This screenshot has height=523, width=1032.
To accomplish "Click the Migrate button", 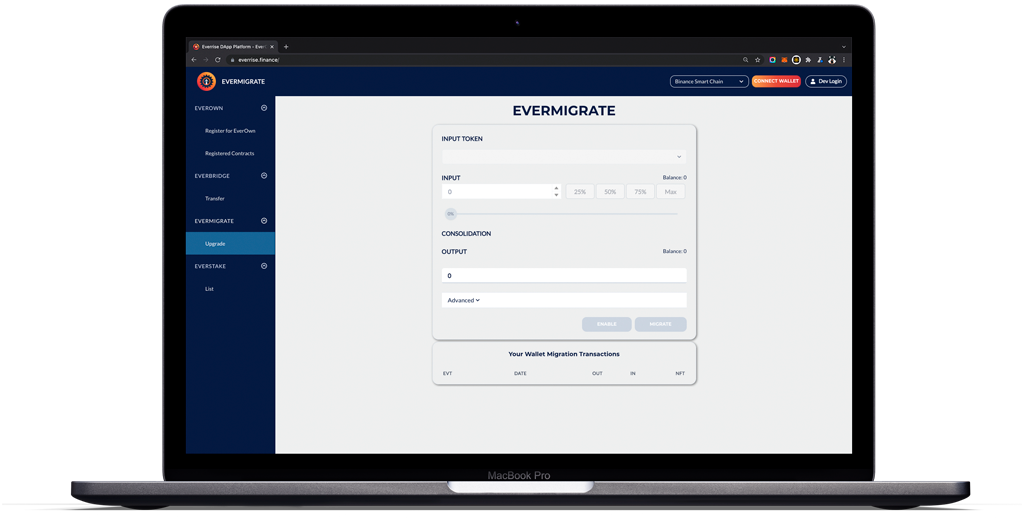I will click(661, 324).
